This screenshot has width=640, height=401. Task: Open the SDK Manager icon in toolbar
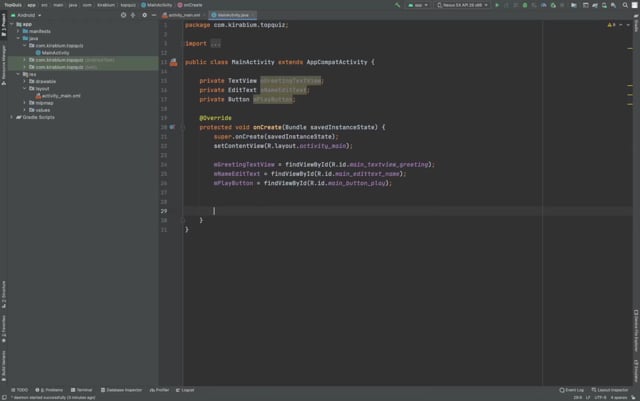coord(613,5)
